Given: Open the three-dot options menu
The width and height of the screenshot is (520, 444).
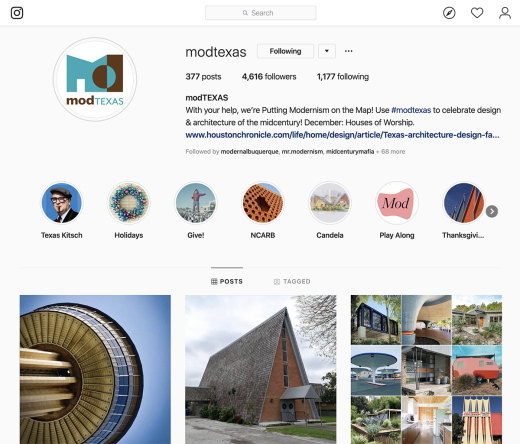Looking at the screenshot, I should 349,51.
